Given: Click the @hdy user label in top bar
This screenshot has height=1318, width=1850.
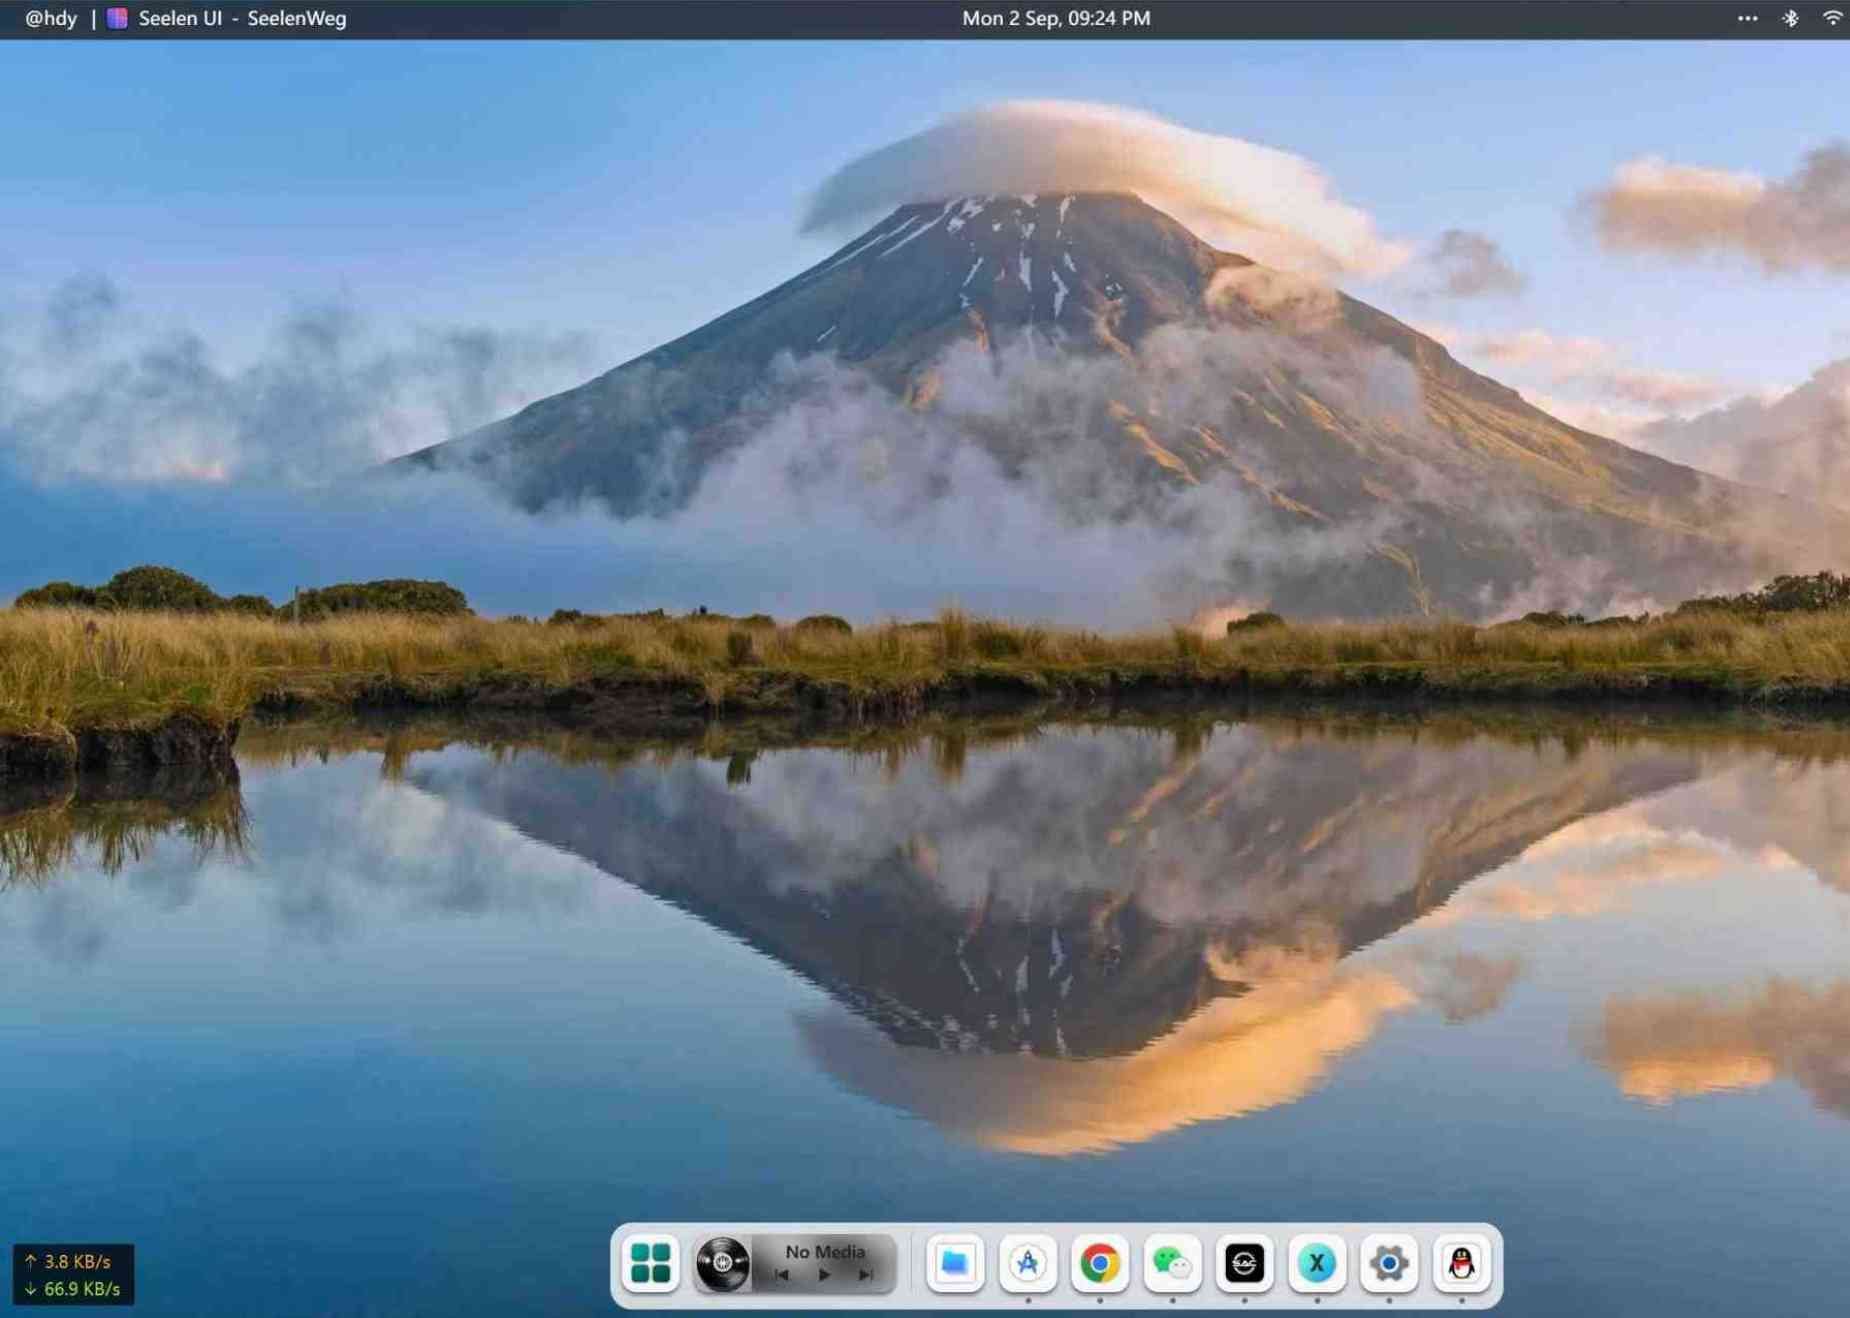Looking at the screenshot, I should click(51, 18).
